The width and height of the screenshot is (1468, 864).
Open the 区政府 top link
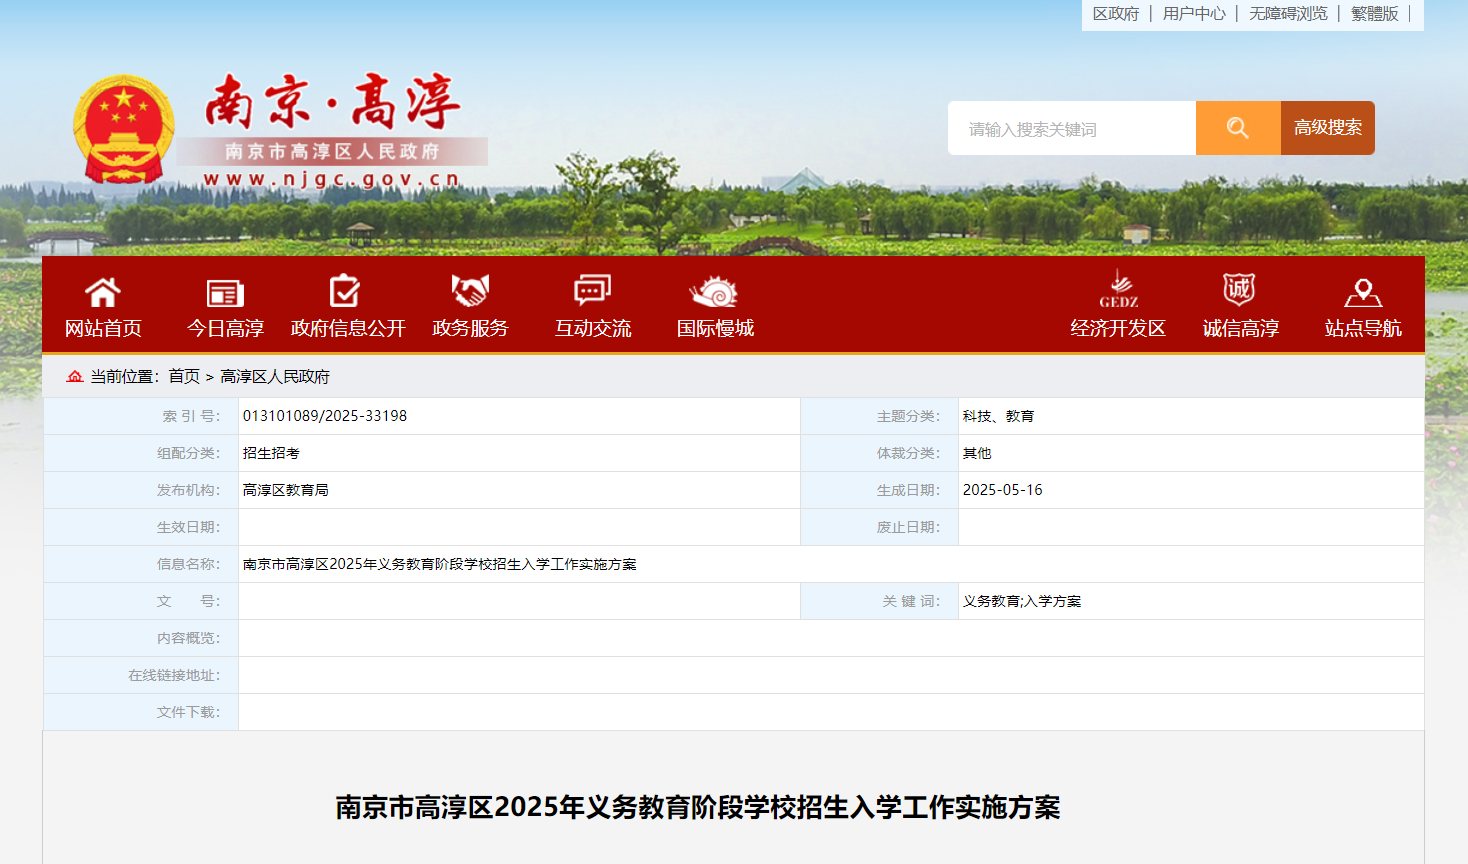point(1116,14)
